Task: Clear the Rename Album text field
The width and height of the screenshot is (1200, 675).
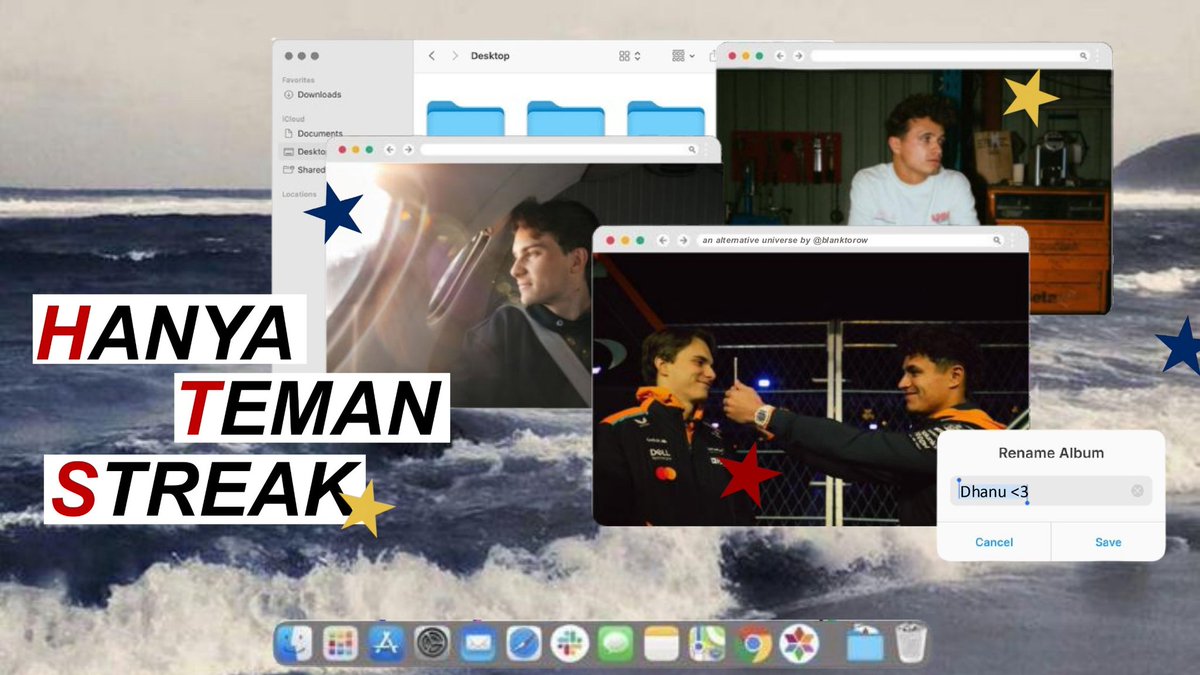Action: click(x=1137, y=491)
